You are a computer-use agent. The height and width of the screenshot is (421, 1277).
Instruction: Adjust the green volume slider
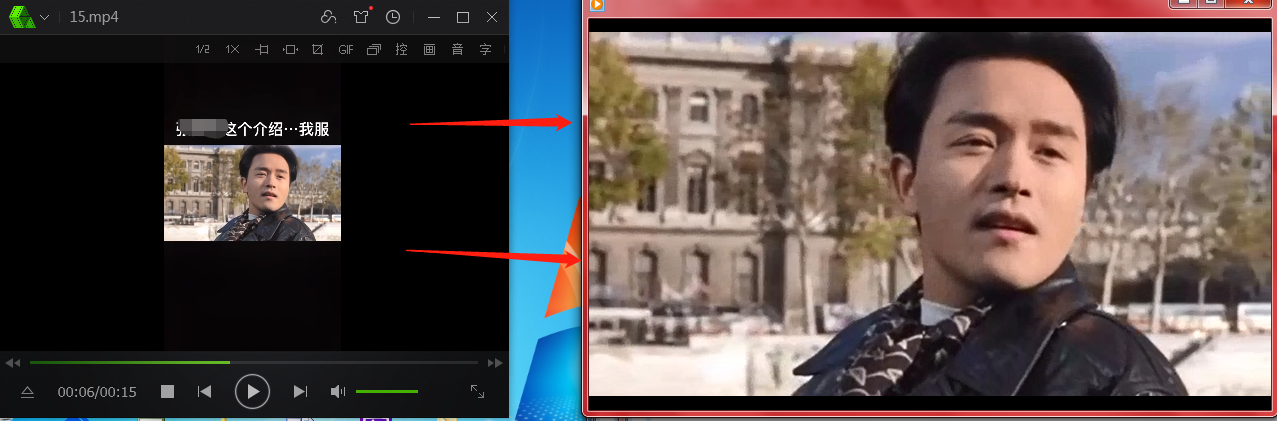click(x=387, y=392)
